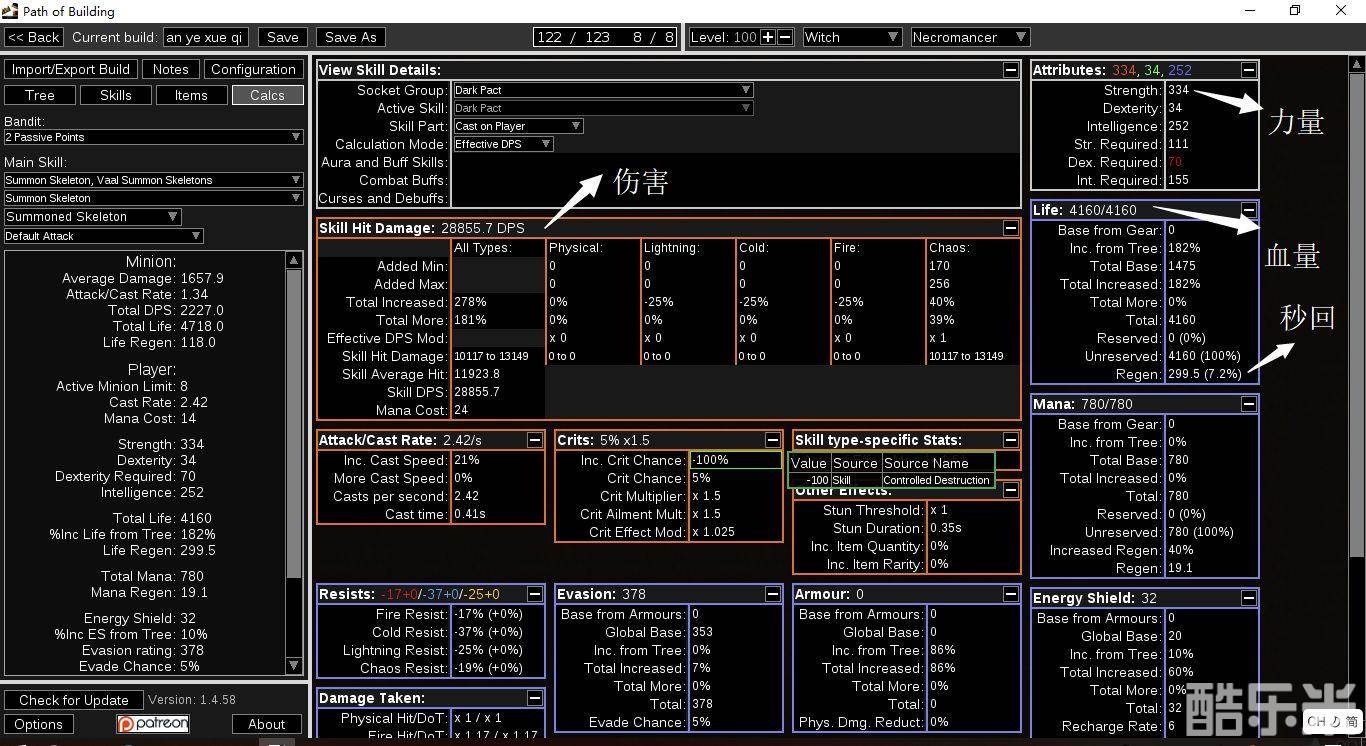Image resolution: width=1366 pixels, height=746 pixels.
Task: Click the Import/Export Build button
Action: point(70,69)
